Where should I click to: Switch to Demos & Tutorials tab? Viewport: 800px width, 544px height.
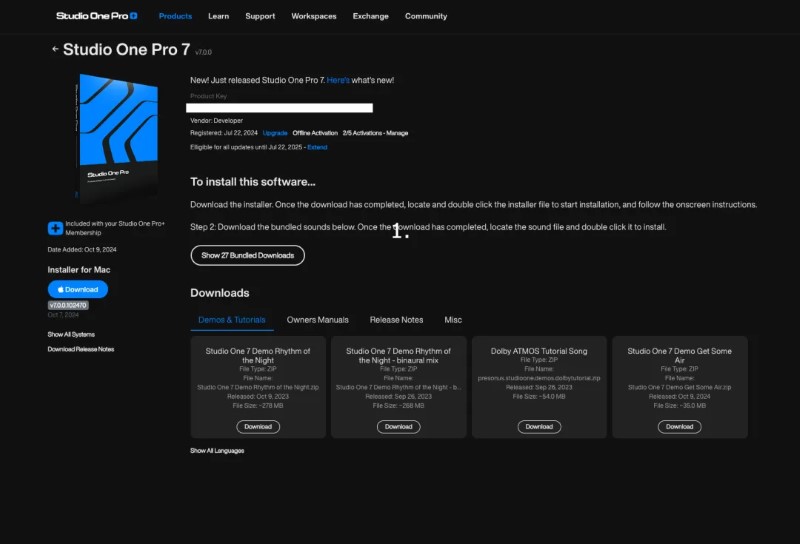[232, 320]
